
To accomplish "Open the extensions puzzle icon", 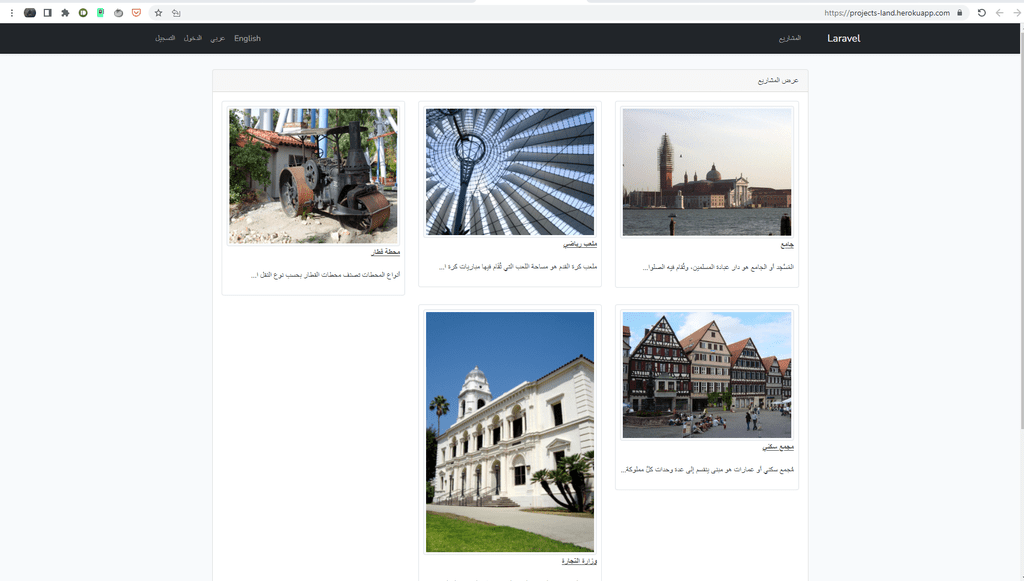I will click(65, 12).
